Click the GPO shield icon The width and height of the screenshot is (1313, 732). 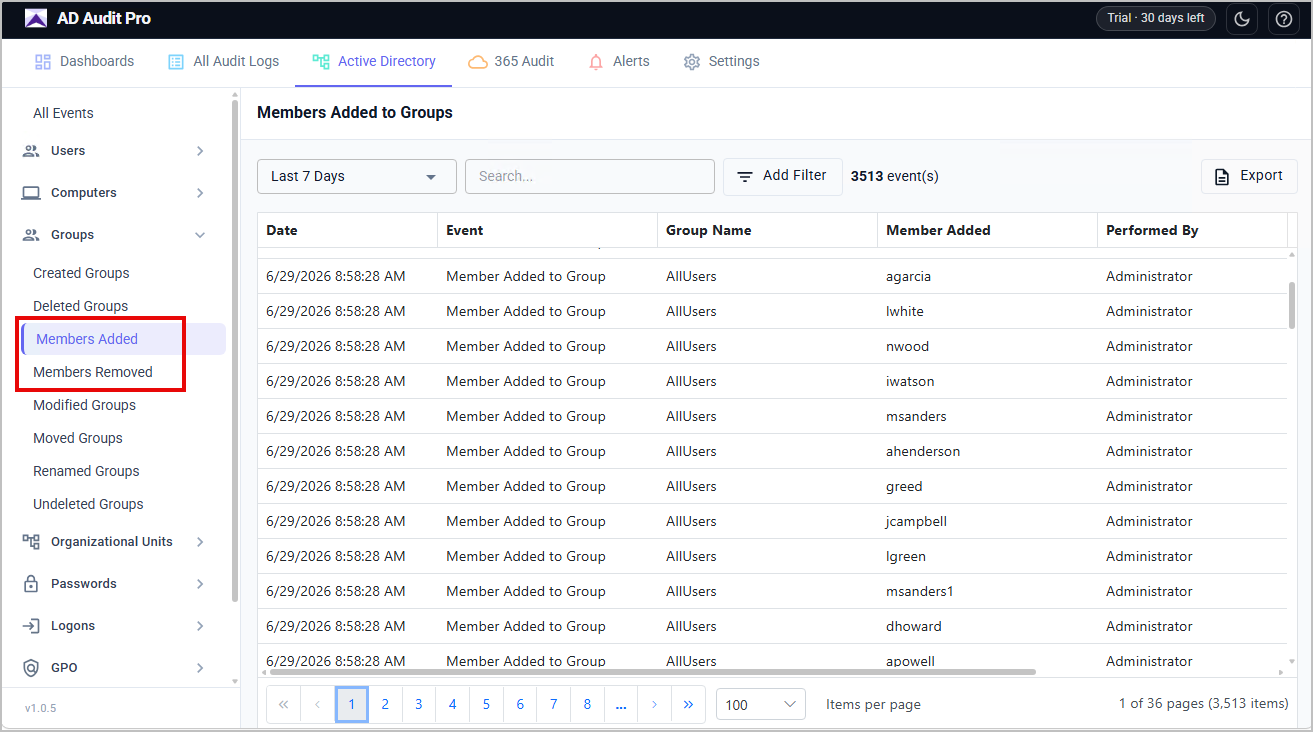pos(31,668)
